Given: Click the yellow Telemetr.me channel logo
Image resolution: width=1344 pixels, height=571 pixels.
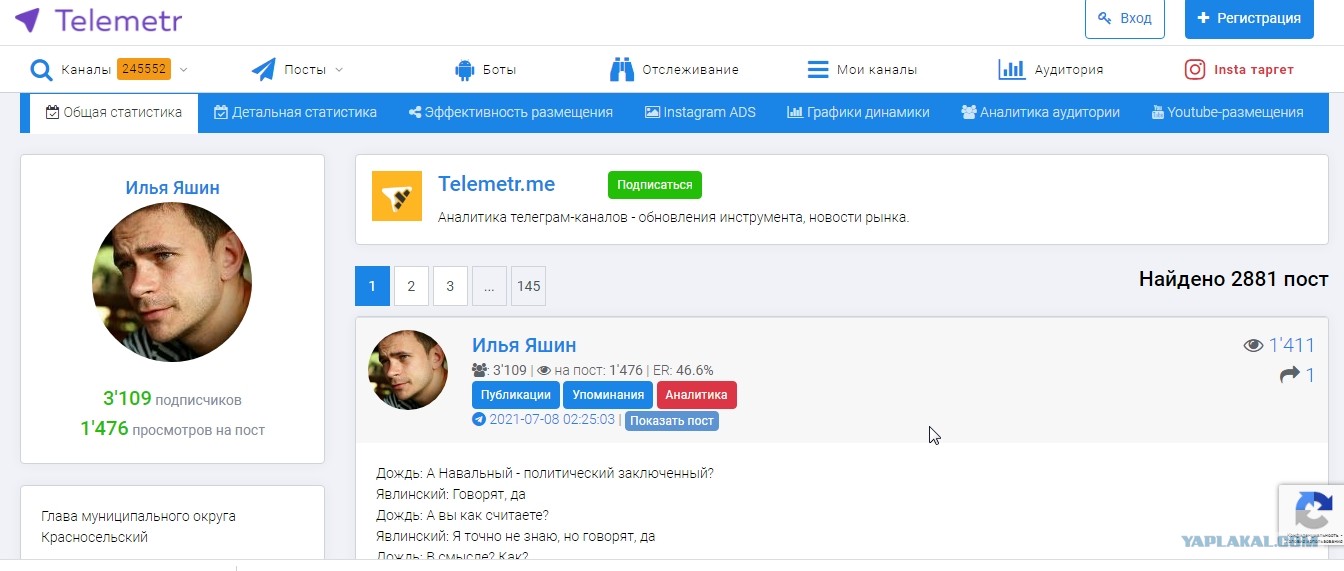Looking at the screenshot, I should pyautogui.click(x=397, y=196).
